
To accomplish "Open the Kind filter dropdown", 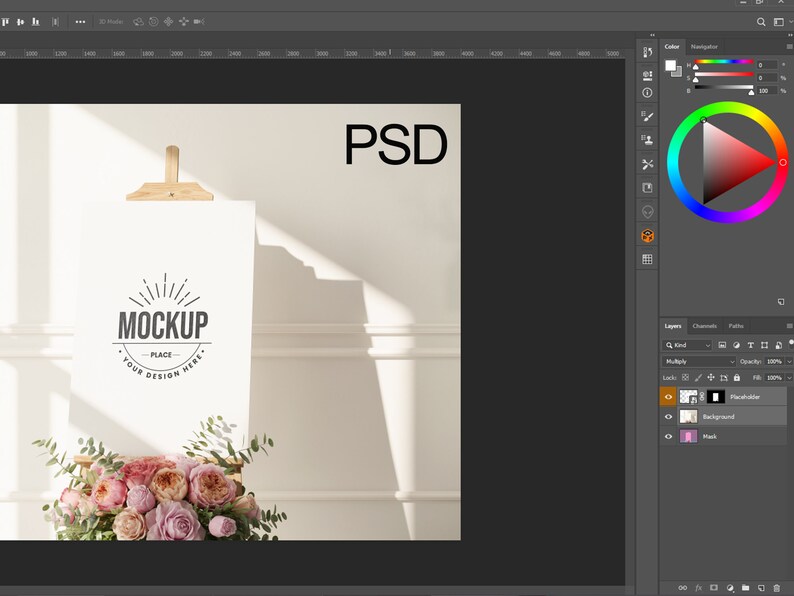I will [687, 345].
